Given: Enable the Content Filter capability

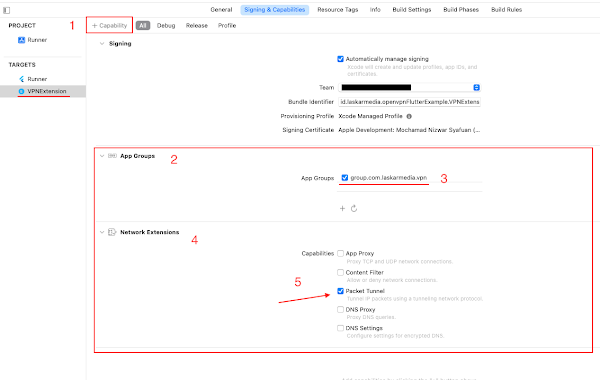Looking at the screenshot, I should click(x=340, y=272).
